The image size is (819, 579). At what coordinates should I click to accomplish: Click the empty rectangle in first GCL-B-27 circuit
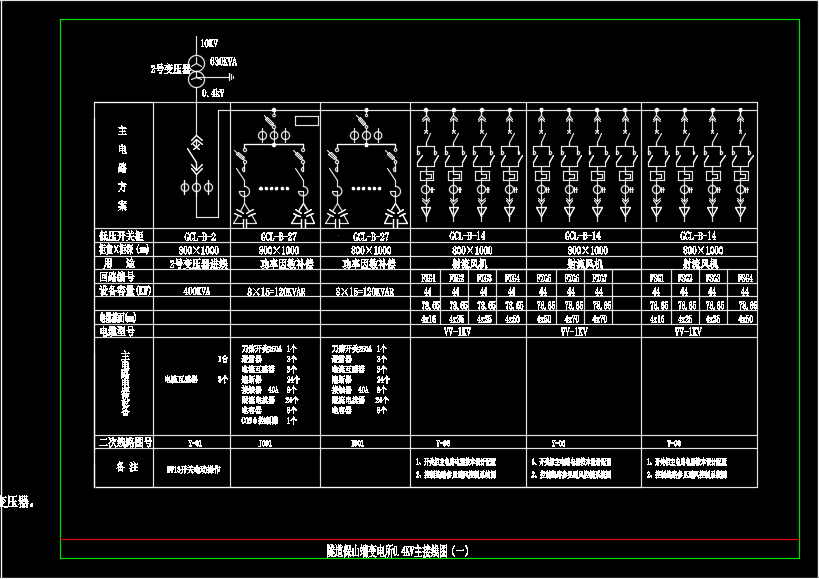[307, 121]
